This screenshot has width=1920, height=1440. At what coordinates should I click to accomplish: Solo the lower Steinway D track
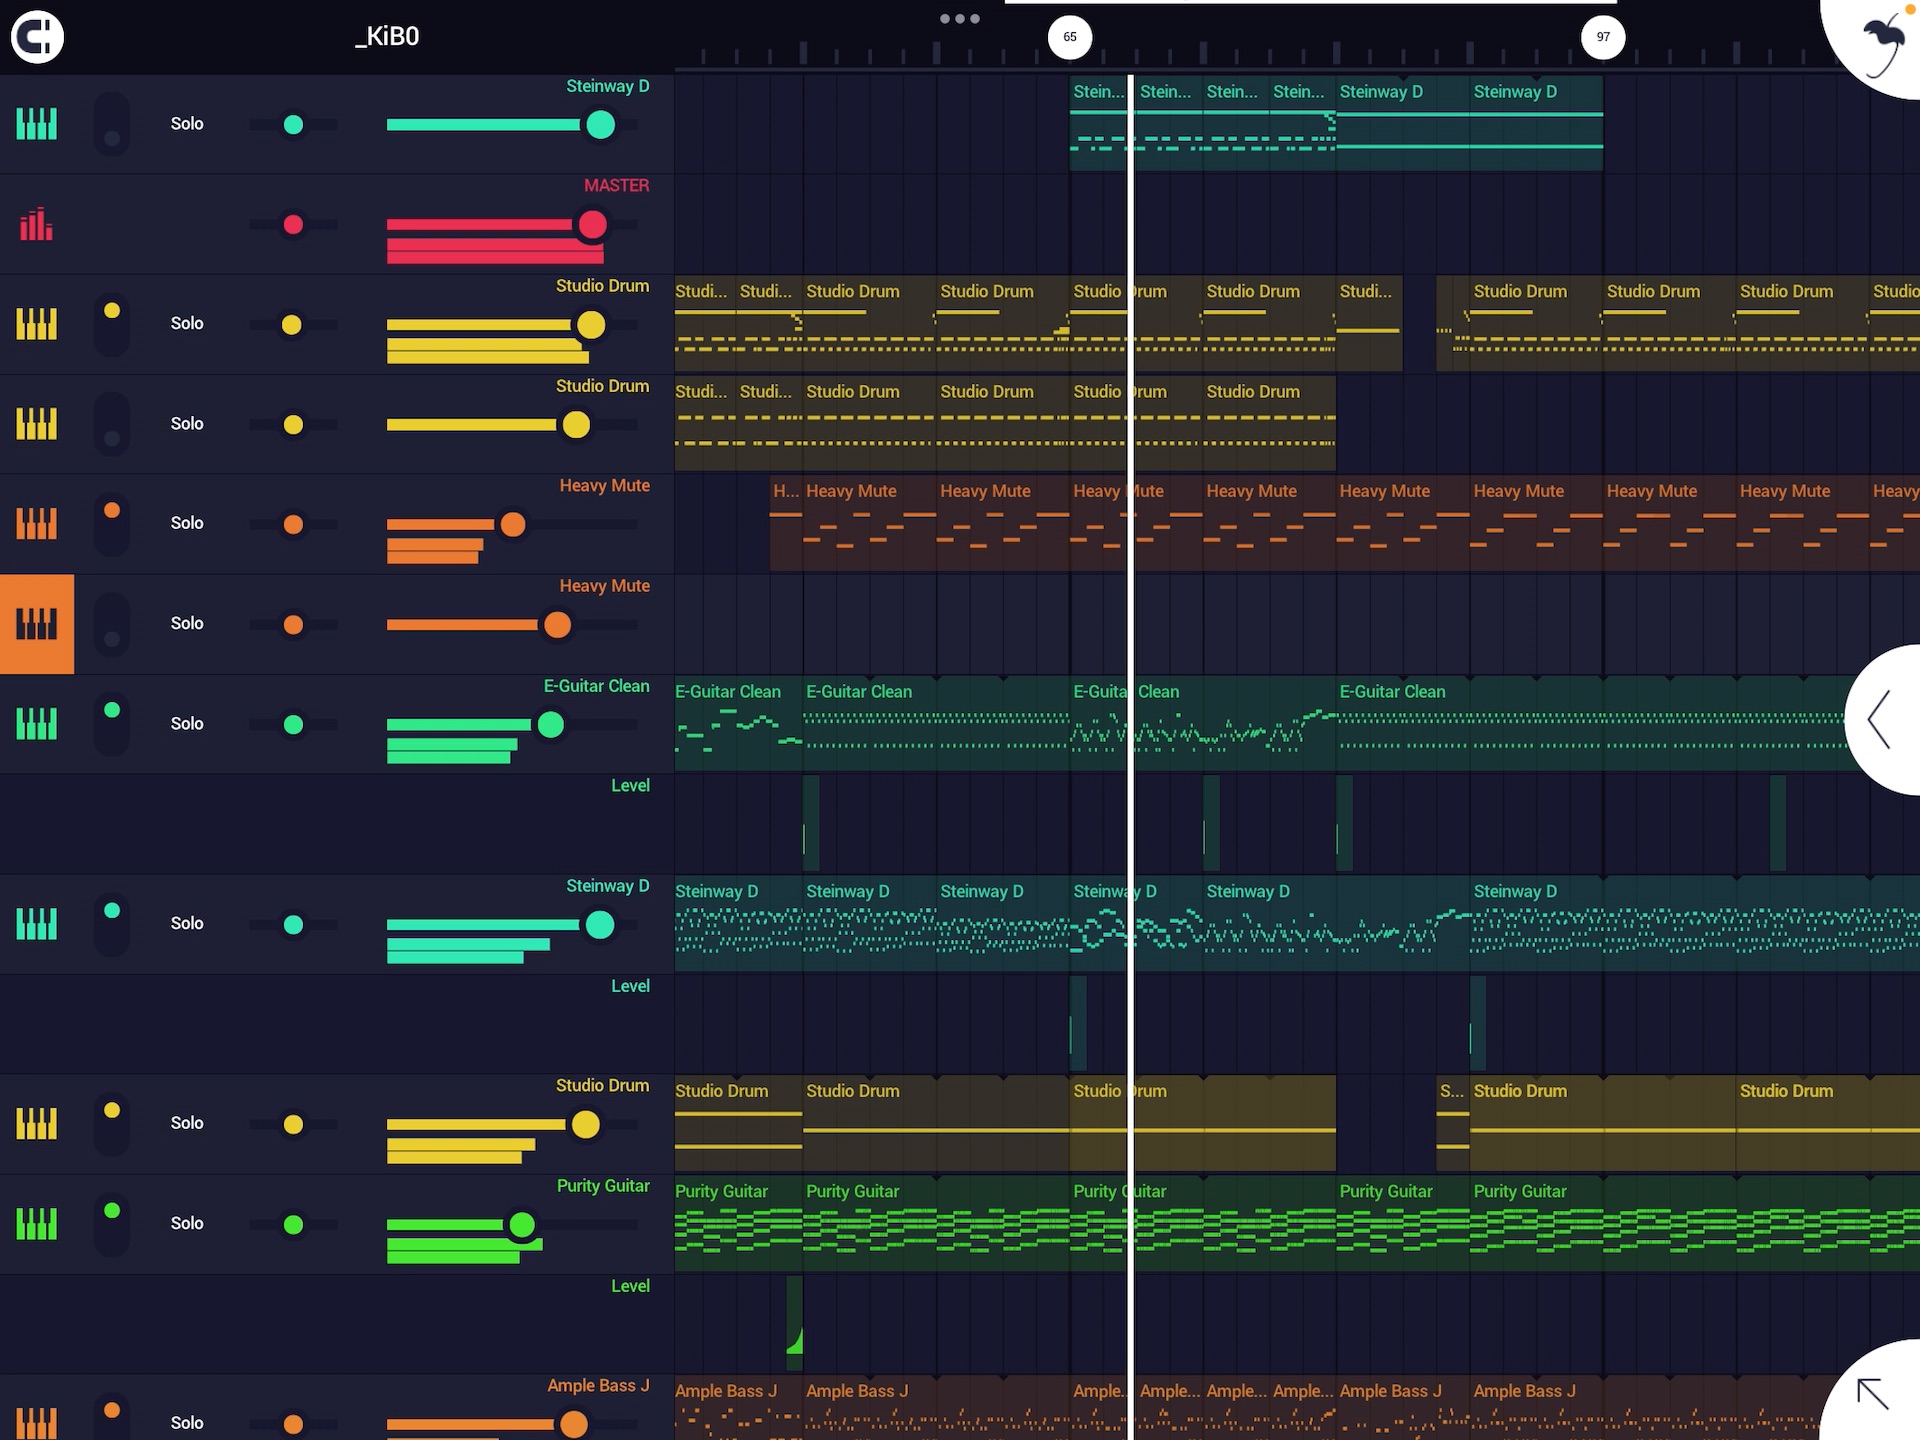tap(187, 923)
